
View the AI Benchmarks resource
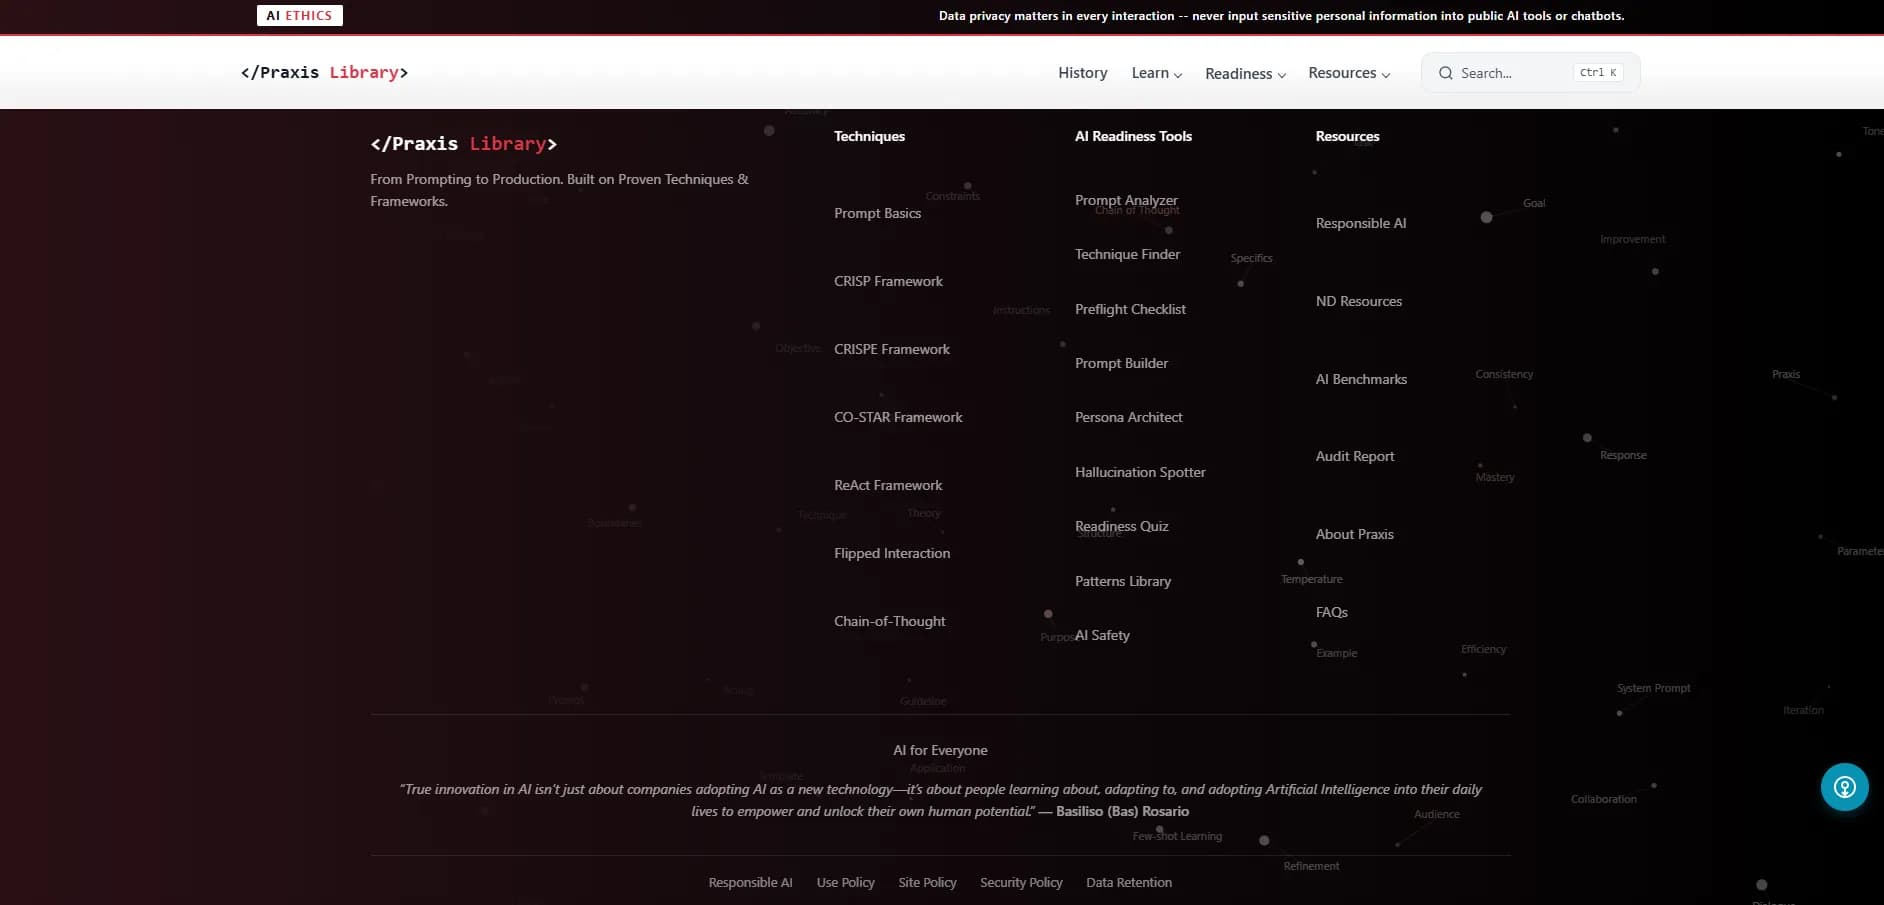click(x=1360, y=379)
